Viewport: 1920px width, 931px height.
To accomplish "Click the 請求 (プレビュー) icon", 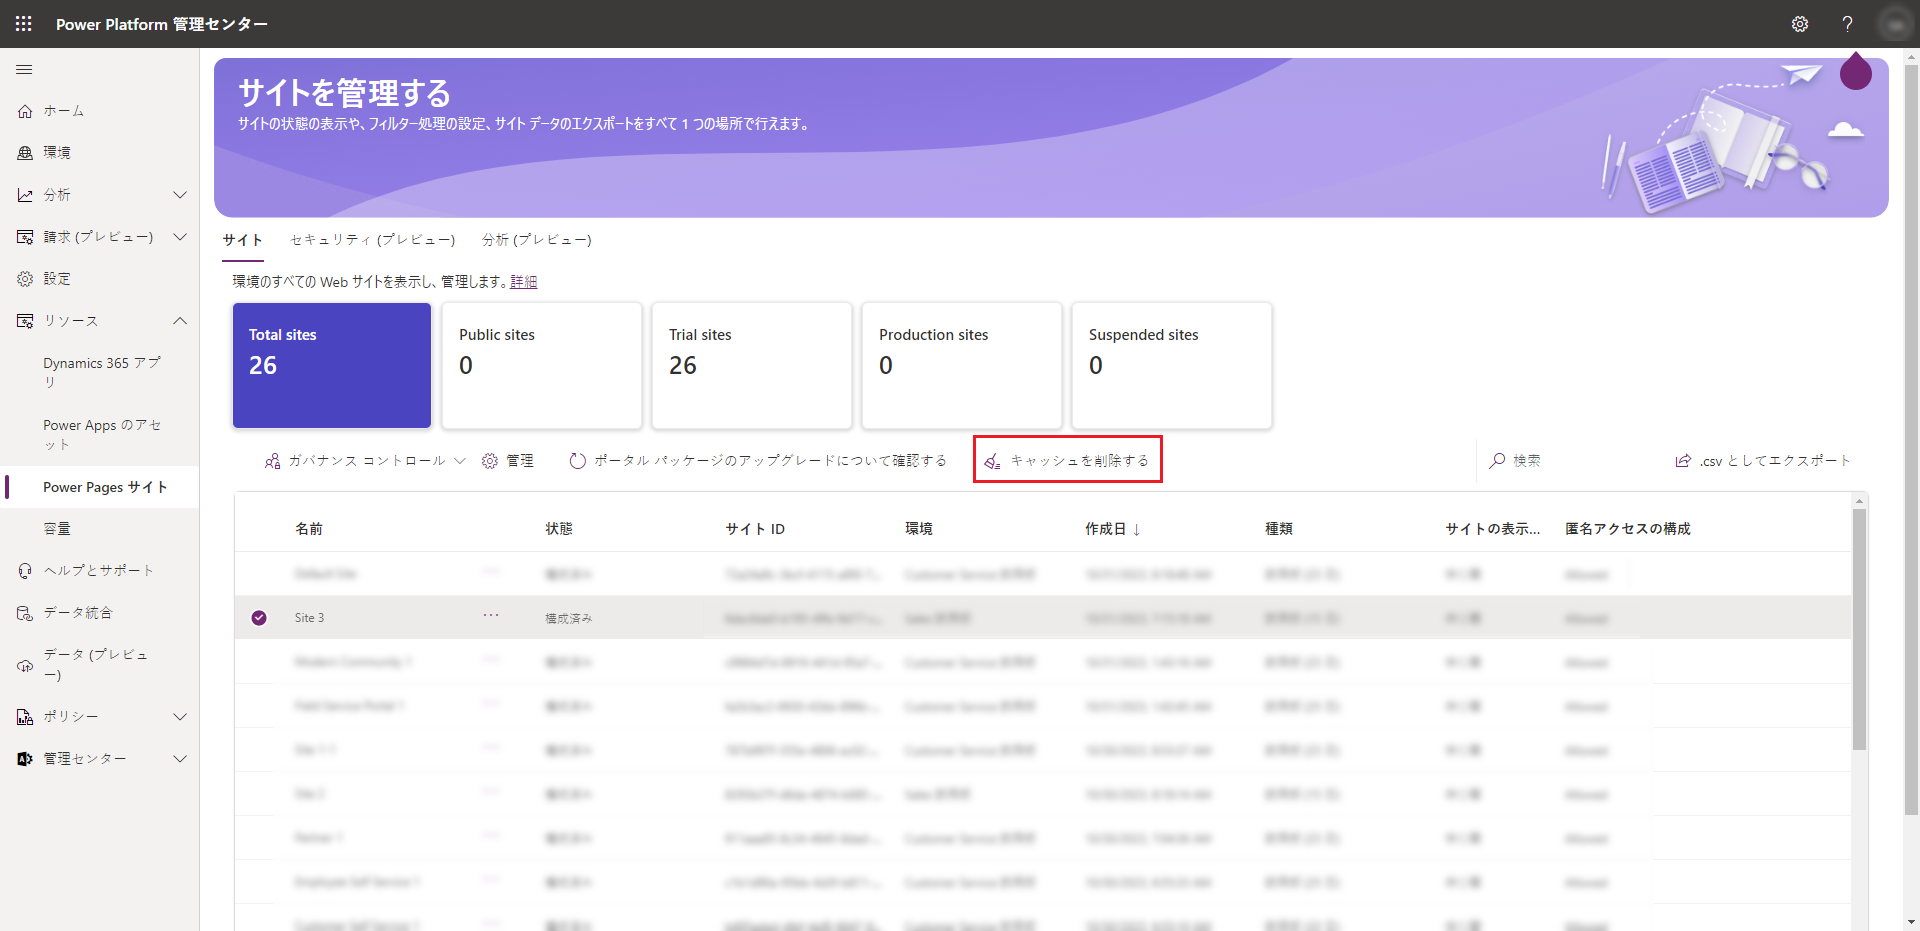I will click(x=25, y=237).
